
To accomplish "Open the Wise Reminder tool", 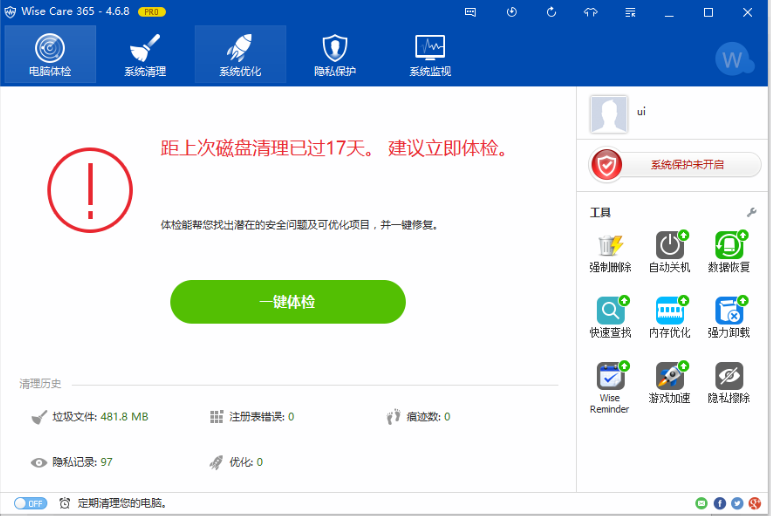I will click(x=610, y=388).
